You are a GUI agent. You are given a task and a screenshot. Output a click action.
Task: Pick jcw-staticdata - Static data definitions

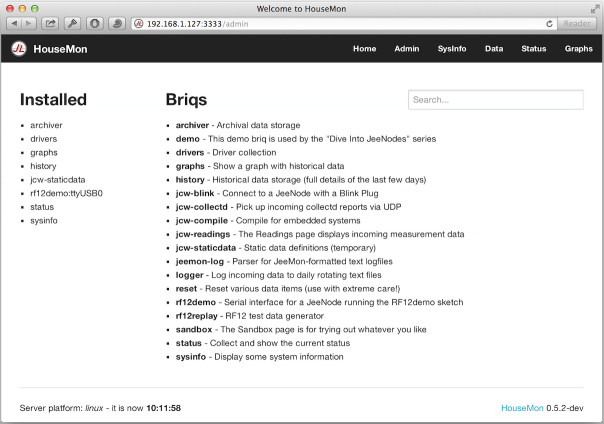tap(276, 248)
